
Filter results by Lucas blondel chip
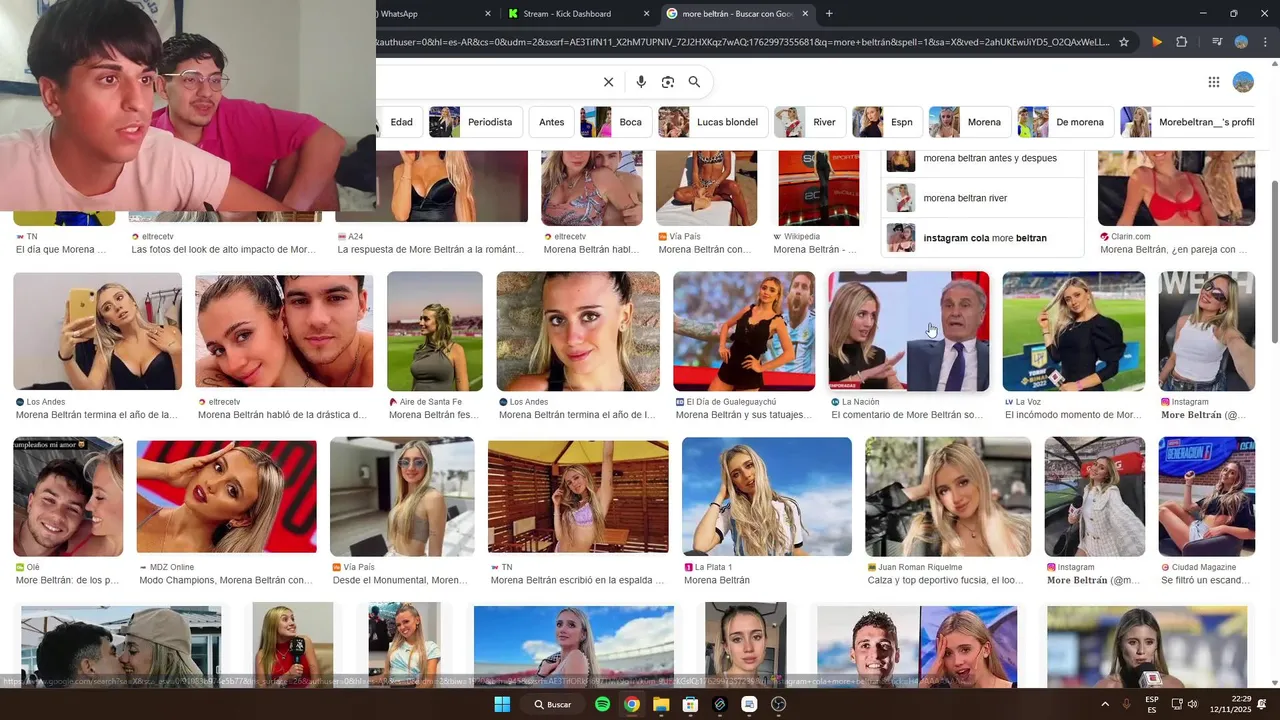click(x=714, y=122)
